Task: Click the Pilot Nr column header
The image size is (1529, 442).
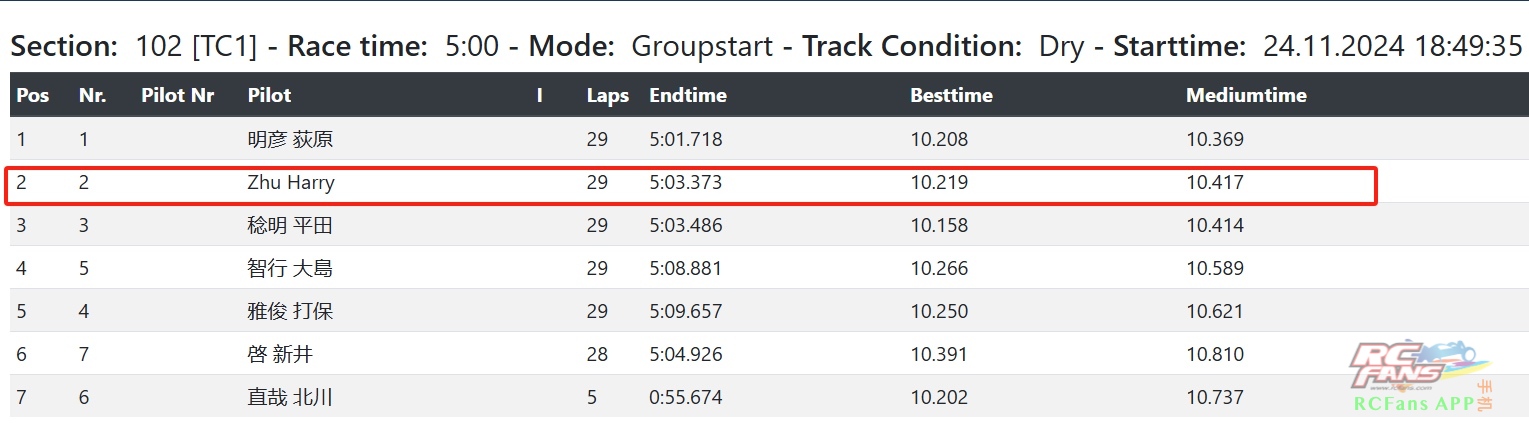Action: (x=178, y=96)
